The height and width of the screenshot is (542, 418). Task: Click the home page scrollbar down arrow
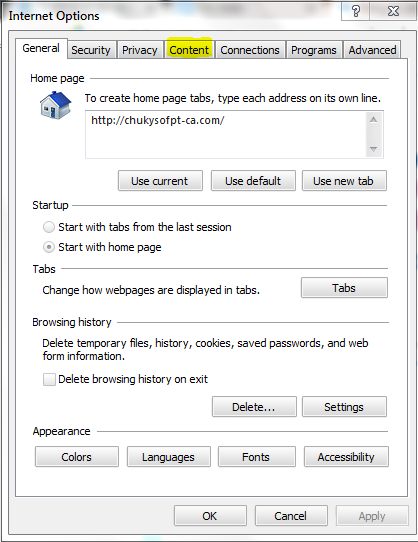point(373,149)
